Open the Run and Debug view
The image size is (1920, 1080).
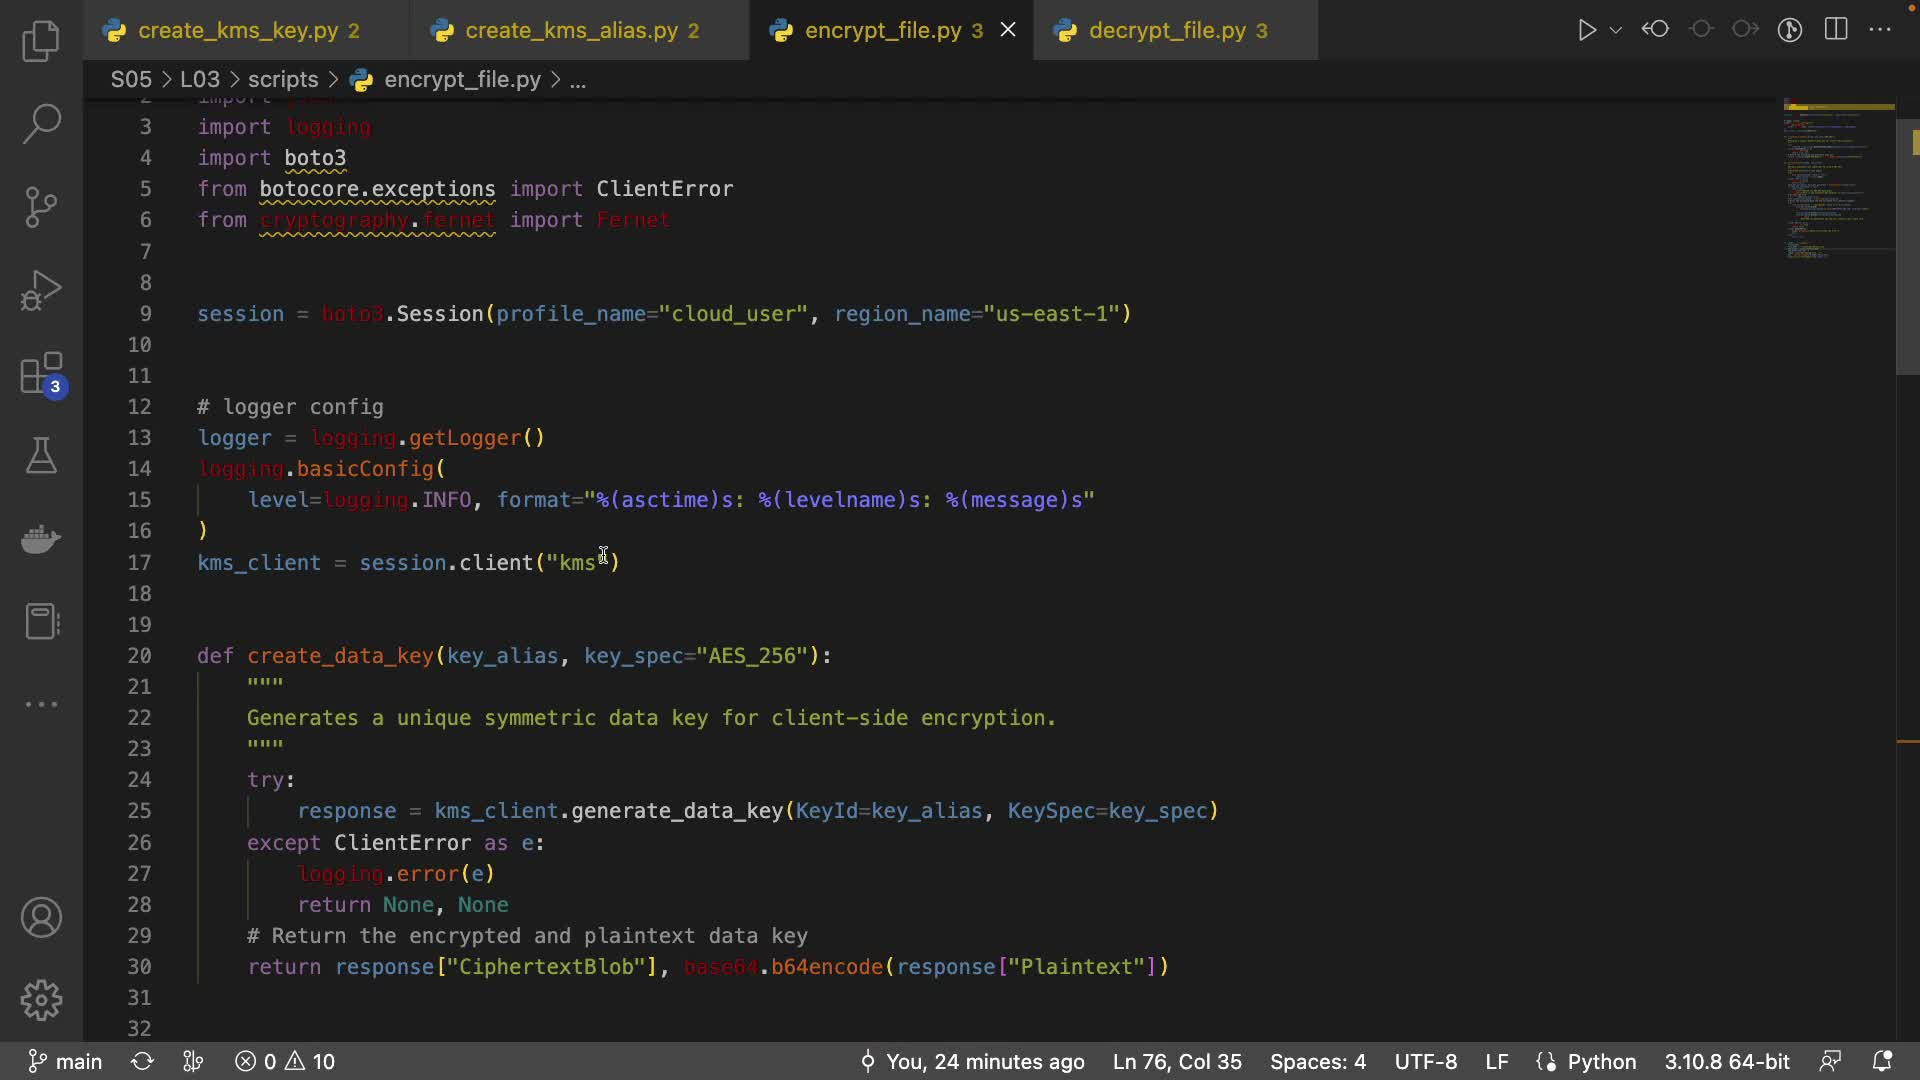point(41,291)
